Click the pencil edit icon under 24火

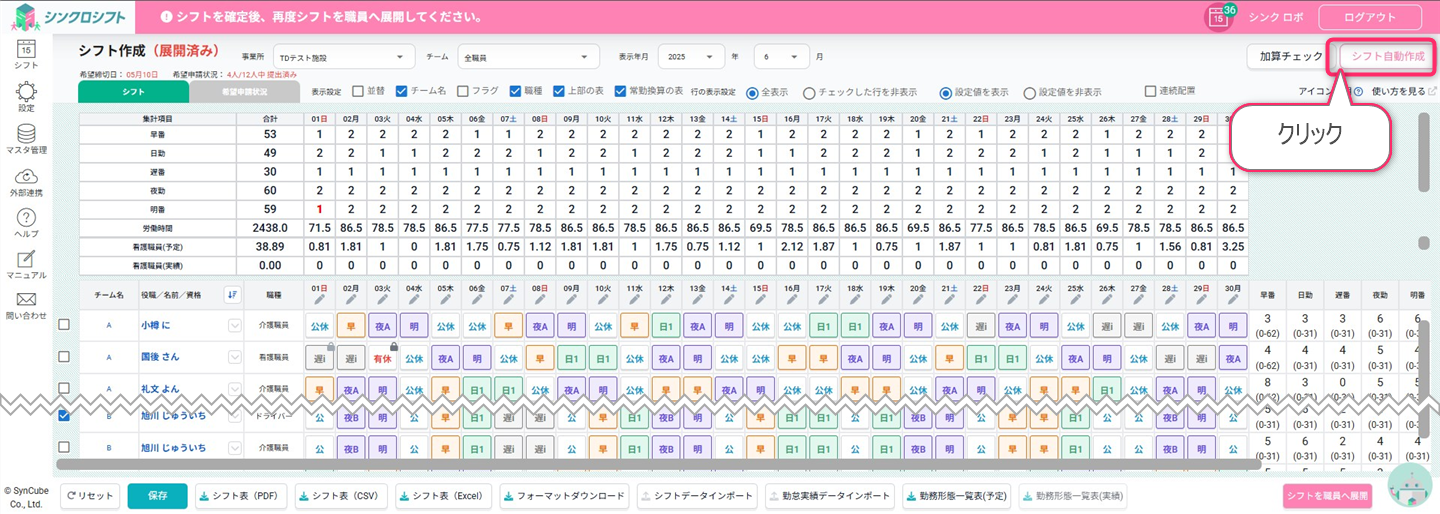[1043, 298]
